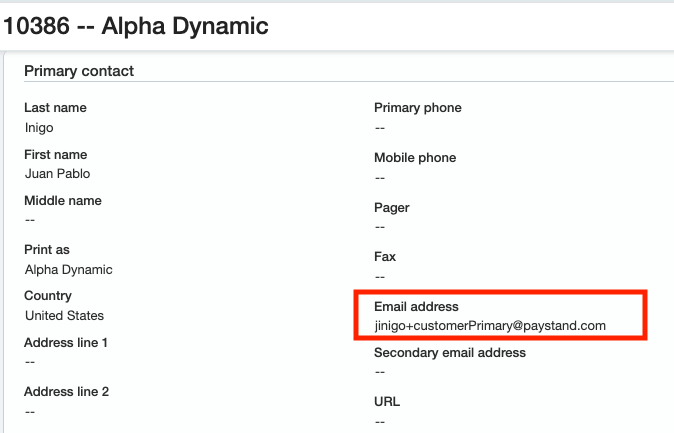Click the 'Primary phone' label

click(x=418, y=107)
